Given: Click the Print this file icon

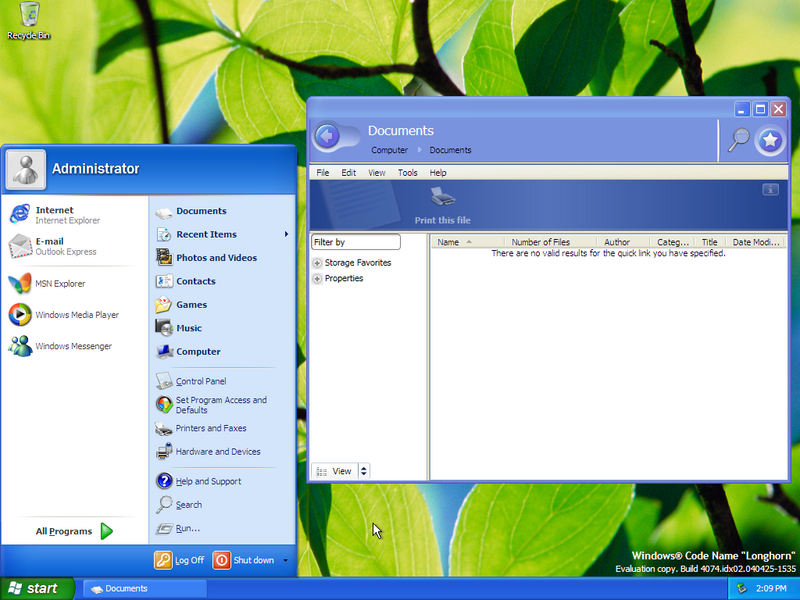Looking at the screenshot, I should (442, 196).
